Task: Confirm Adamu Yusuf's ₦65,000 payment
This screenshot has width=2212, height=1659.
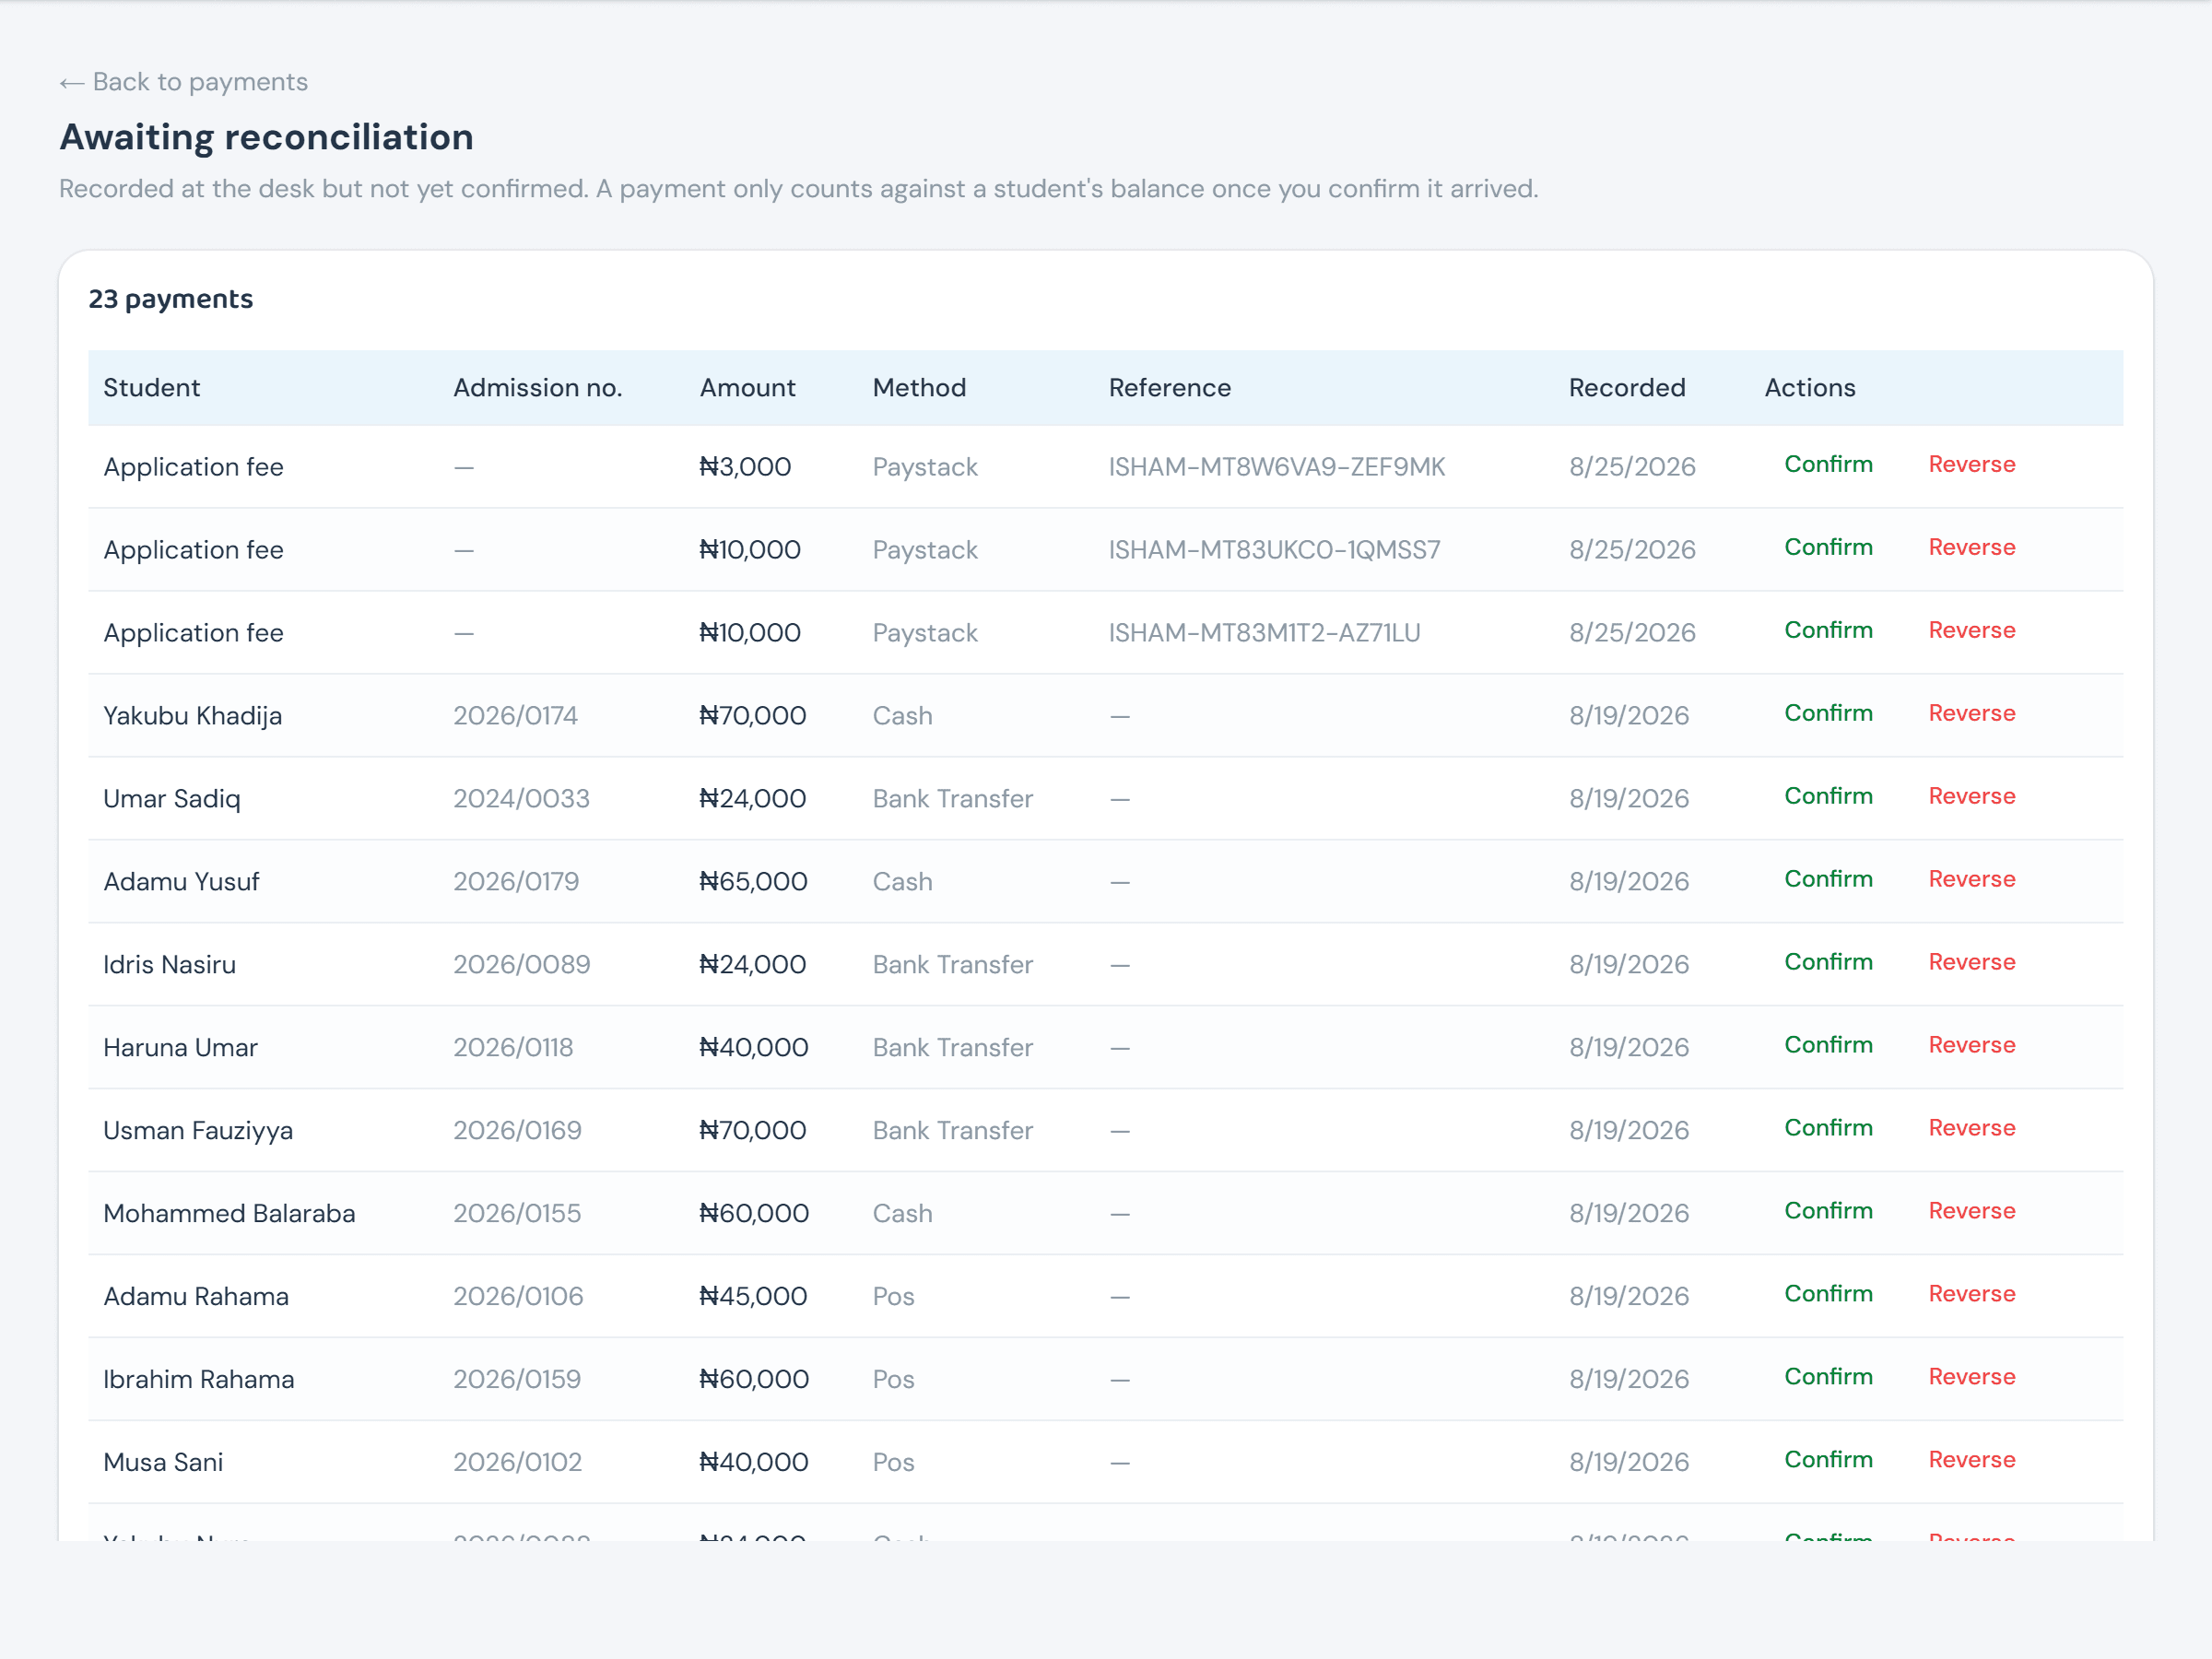Action: pyautogui.click(x=1828, y=879)
